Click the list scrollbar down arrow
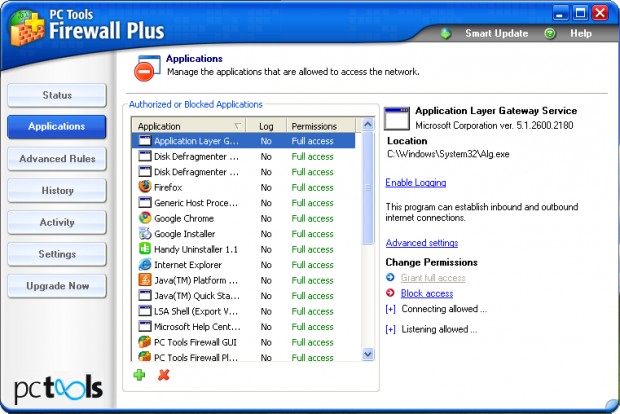This screenshot has height=414, width=620. pos(368,354)
